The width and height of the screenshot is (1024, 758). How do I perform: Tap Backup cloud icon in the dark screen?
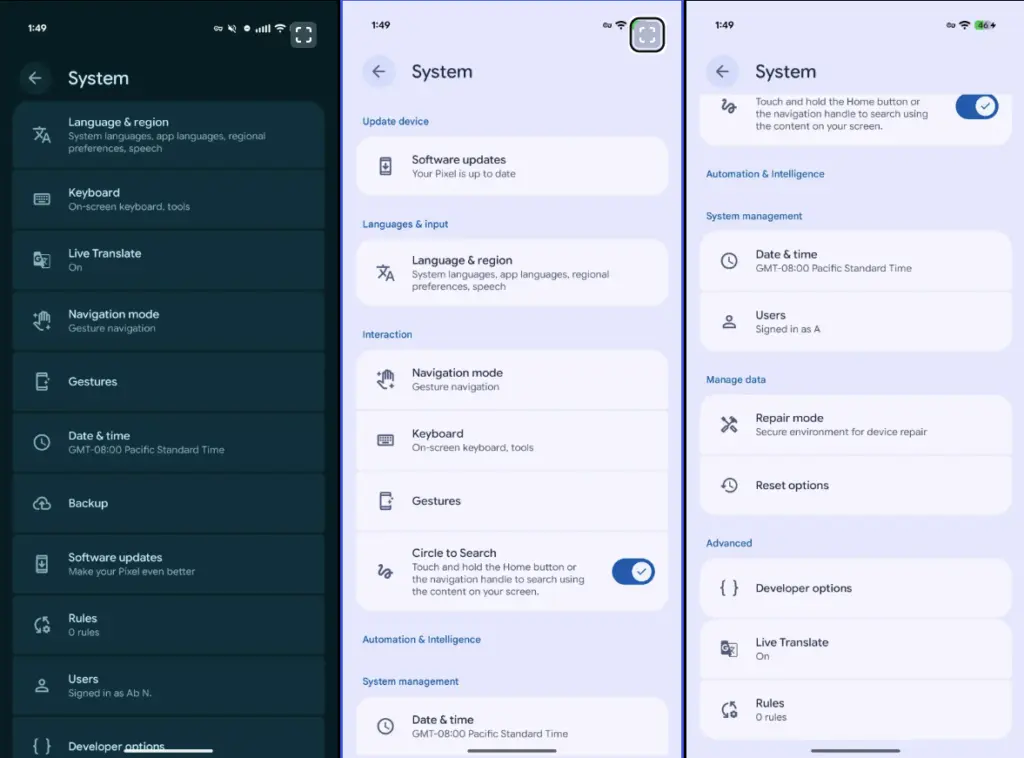coord(42,503)
